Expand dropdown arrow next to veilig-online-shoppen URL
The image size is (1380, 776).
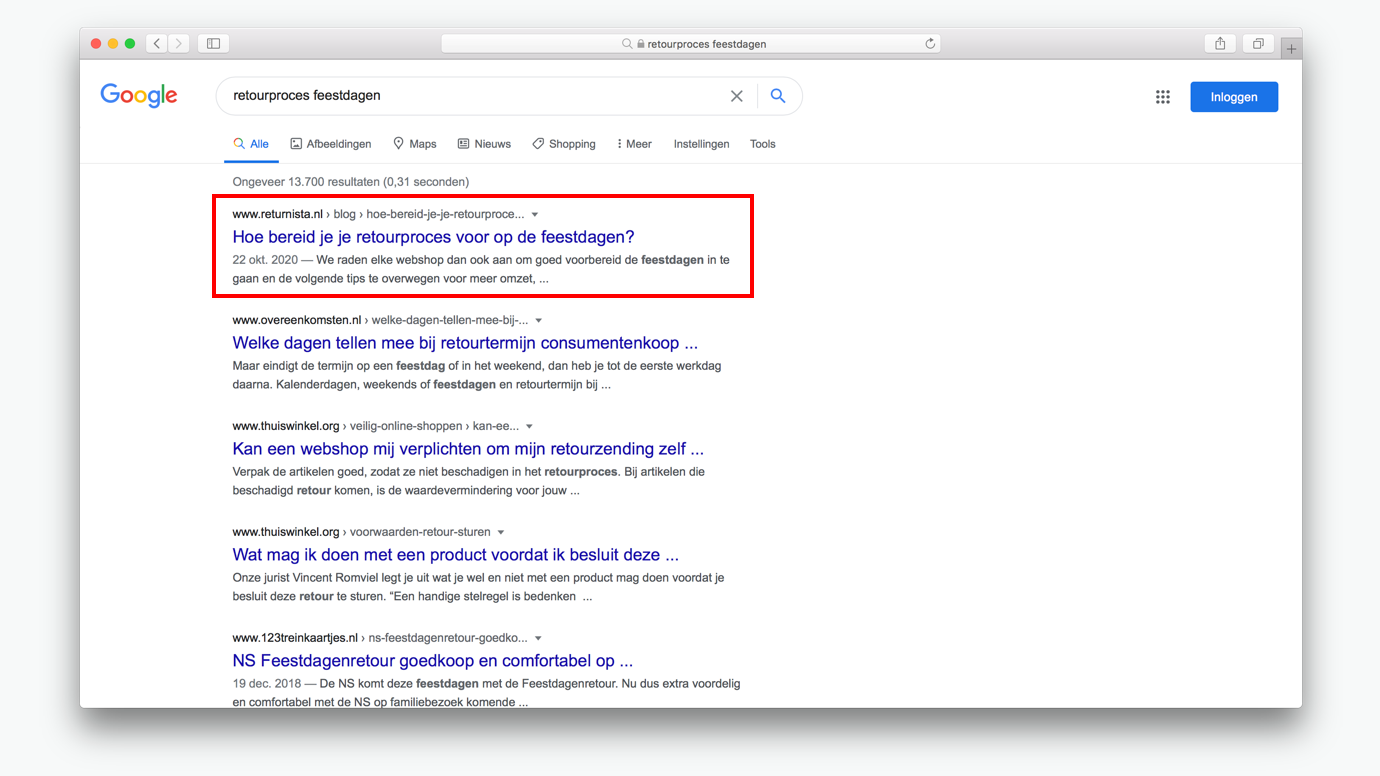coord(530,427)
